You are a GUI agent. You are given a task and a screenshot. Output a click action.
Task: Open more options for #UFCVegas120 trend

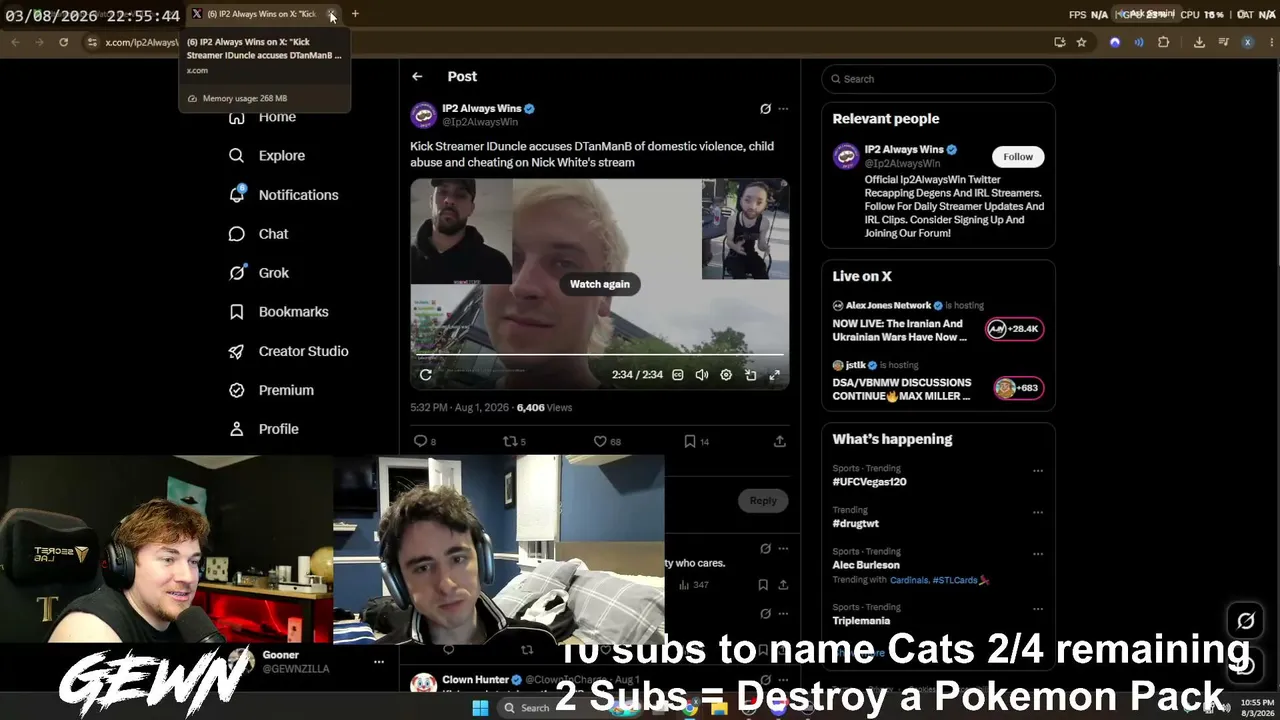coord(1038,470)
